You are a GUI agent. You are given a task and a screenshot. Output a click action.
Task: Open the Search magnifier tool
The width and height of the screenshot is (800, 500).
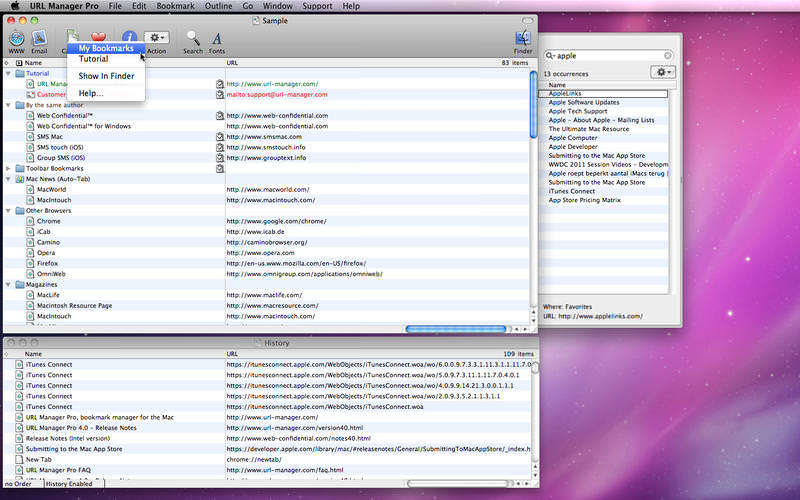193,38
